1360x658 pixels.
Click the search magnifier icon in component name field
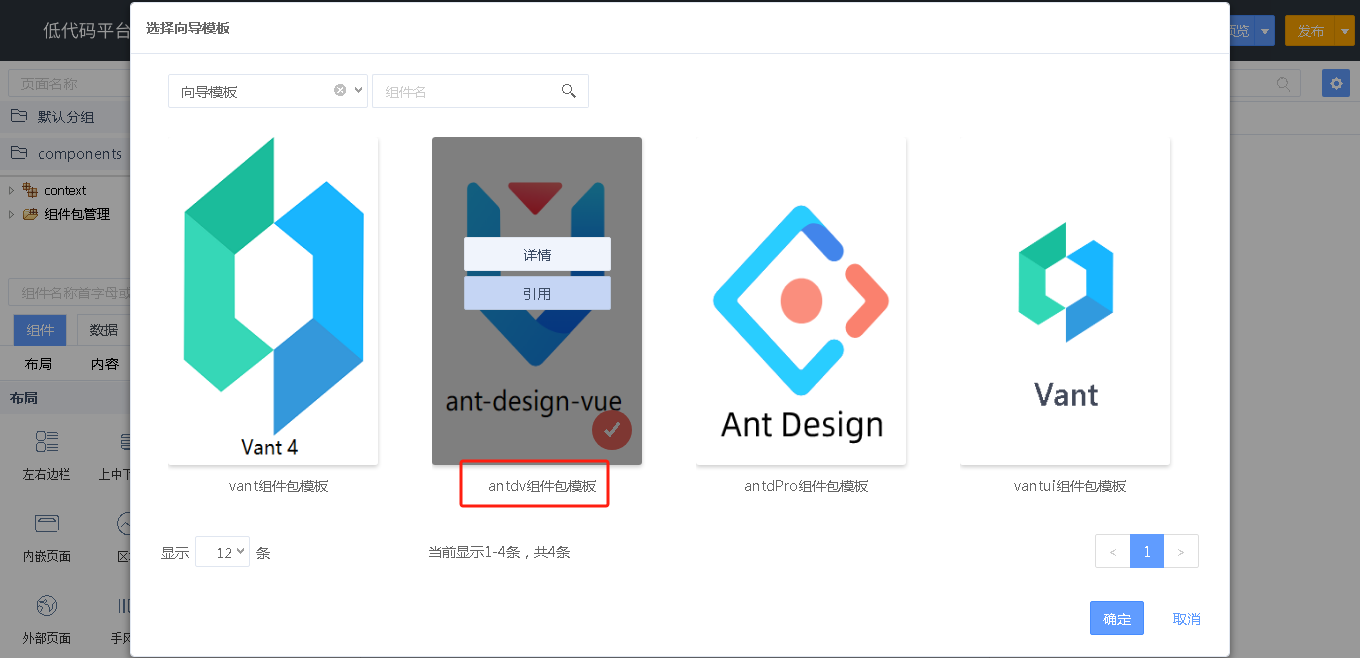click(569, 91)
